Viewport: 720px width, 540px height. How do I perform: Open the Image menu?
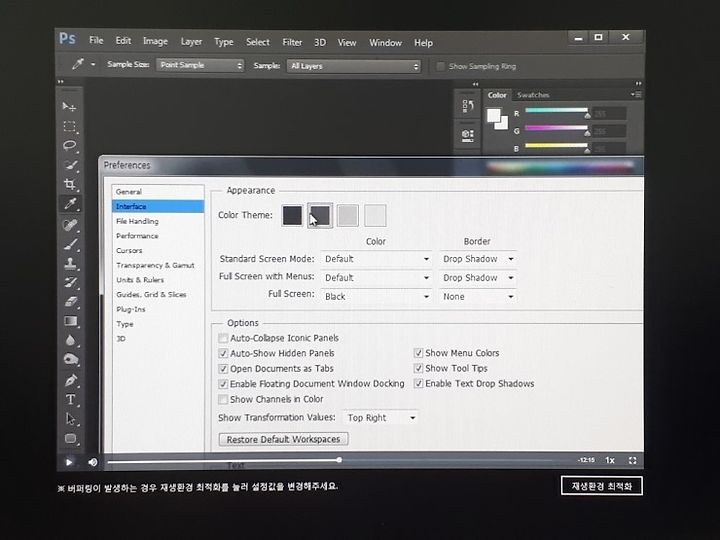click(x=155, y=41)
